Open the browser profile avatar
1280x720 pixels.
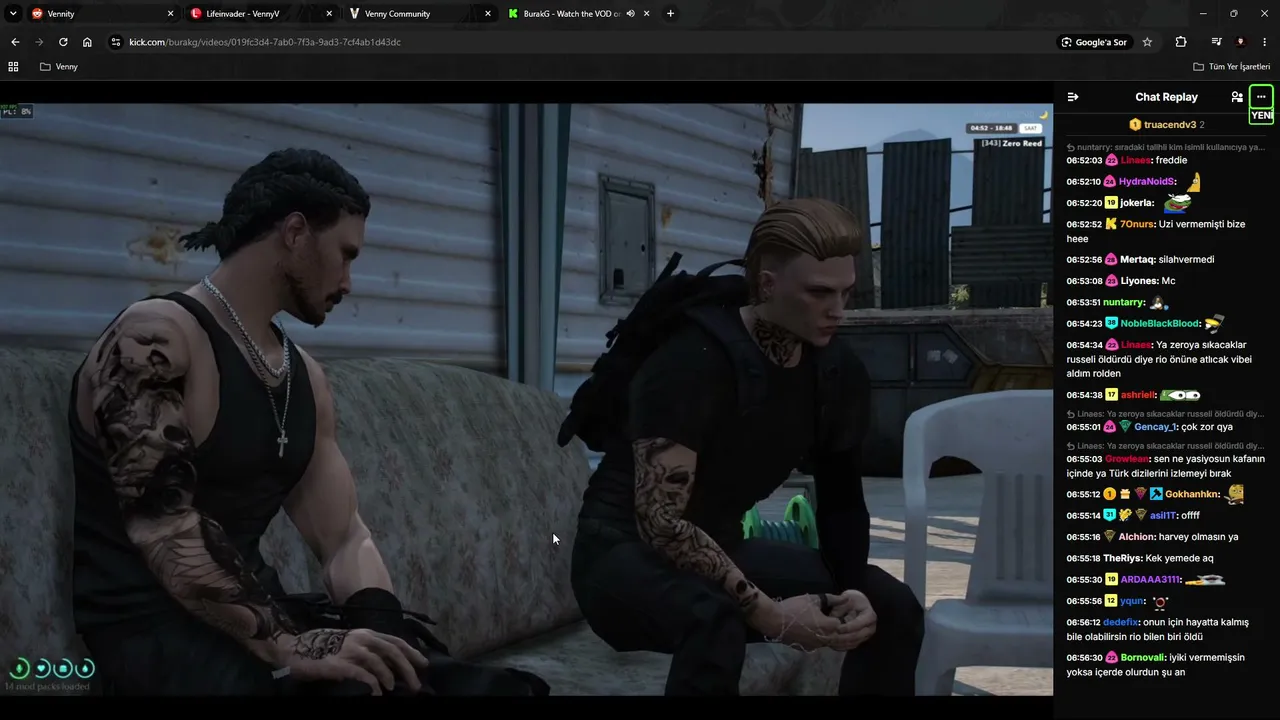[x=1240, y=42]
